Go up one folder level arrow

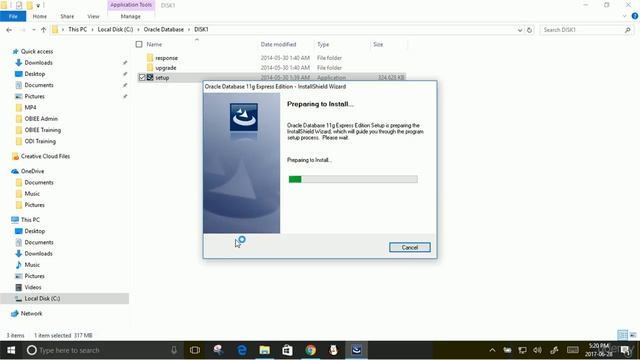[x=43, y=30]
